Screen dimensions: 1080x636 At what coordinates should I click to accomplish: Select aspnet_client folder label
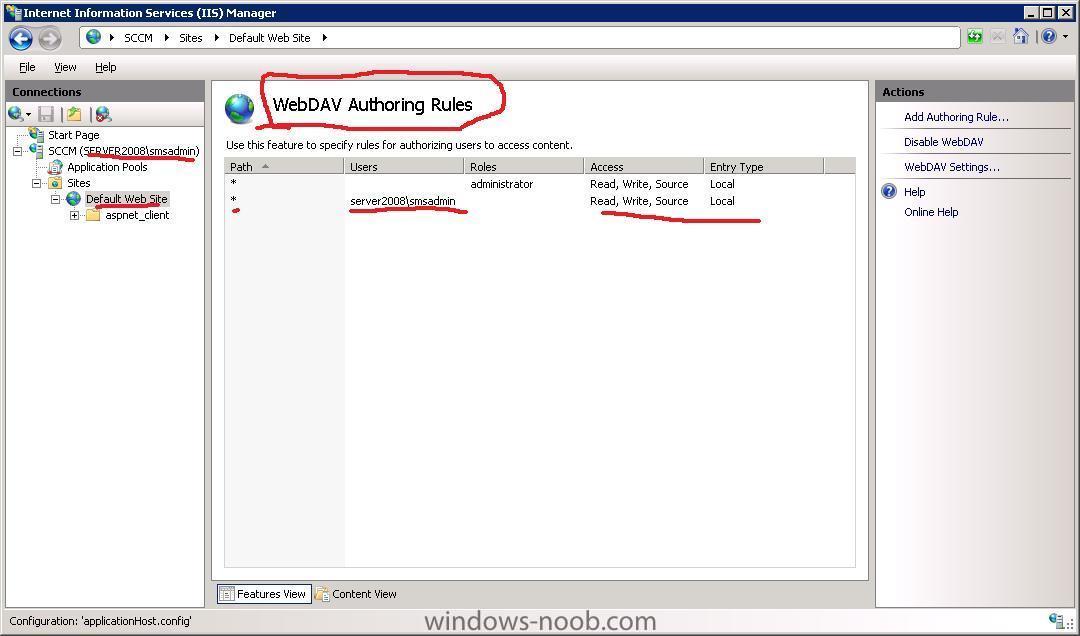pos(137,215)
